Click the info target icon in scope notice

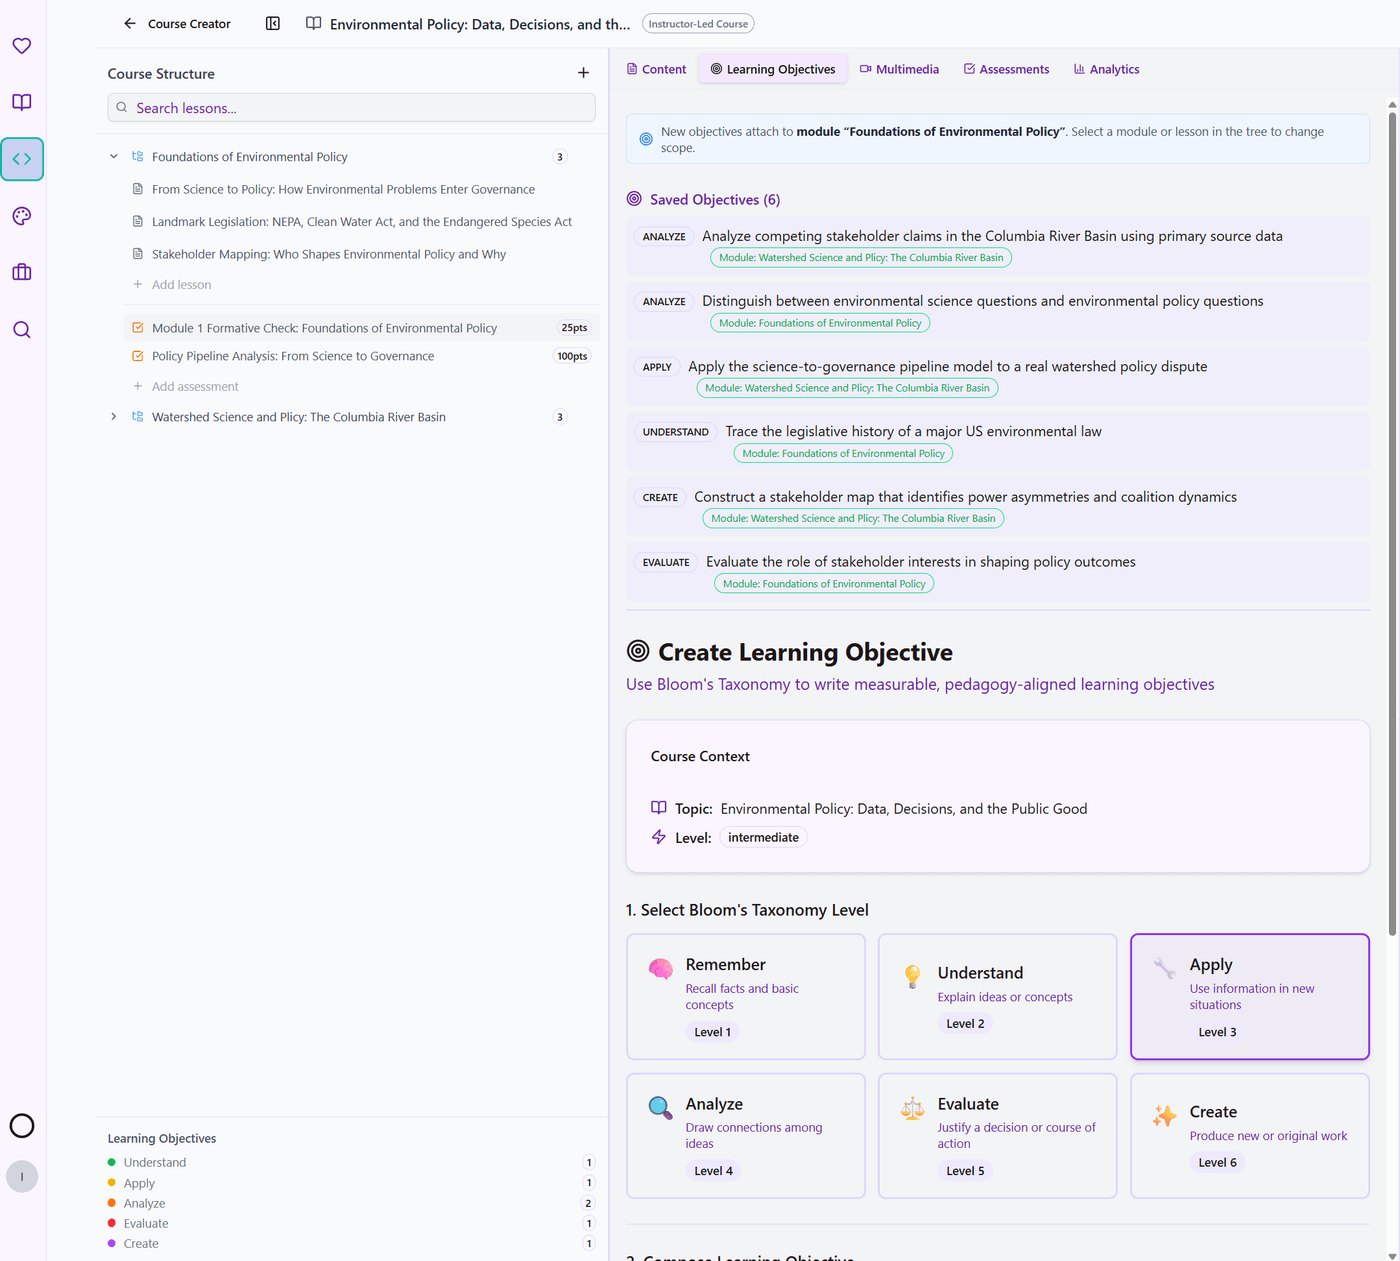pos(646,139)
